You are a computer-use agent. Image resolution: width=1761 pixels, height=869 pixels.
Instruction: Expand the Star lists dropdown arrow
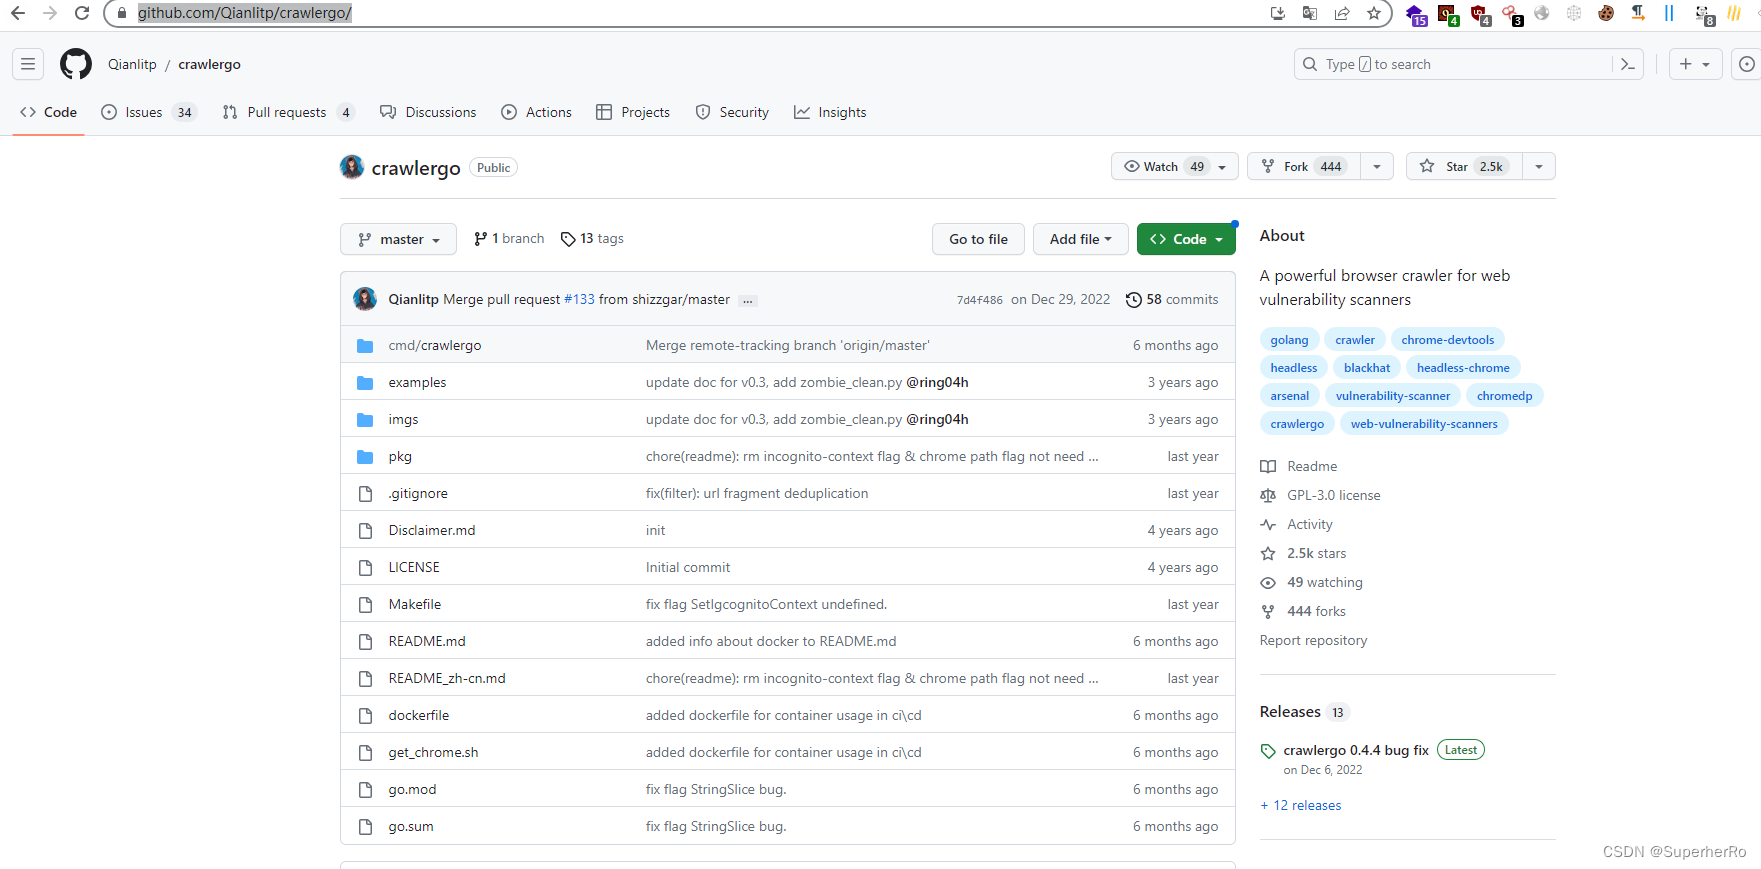(1539, 166)
